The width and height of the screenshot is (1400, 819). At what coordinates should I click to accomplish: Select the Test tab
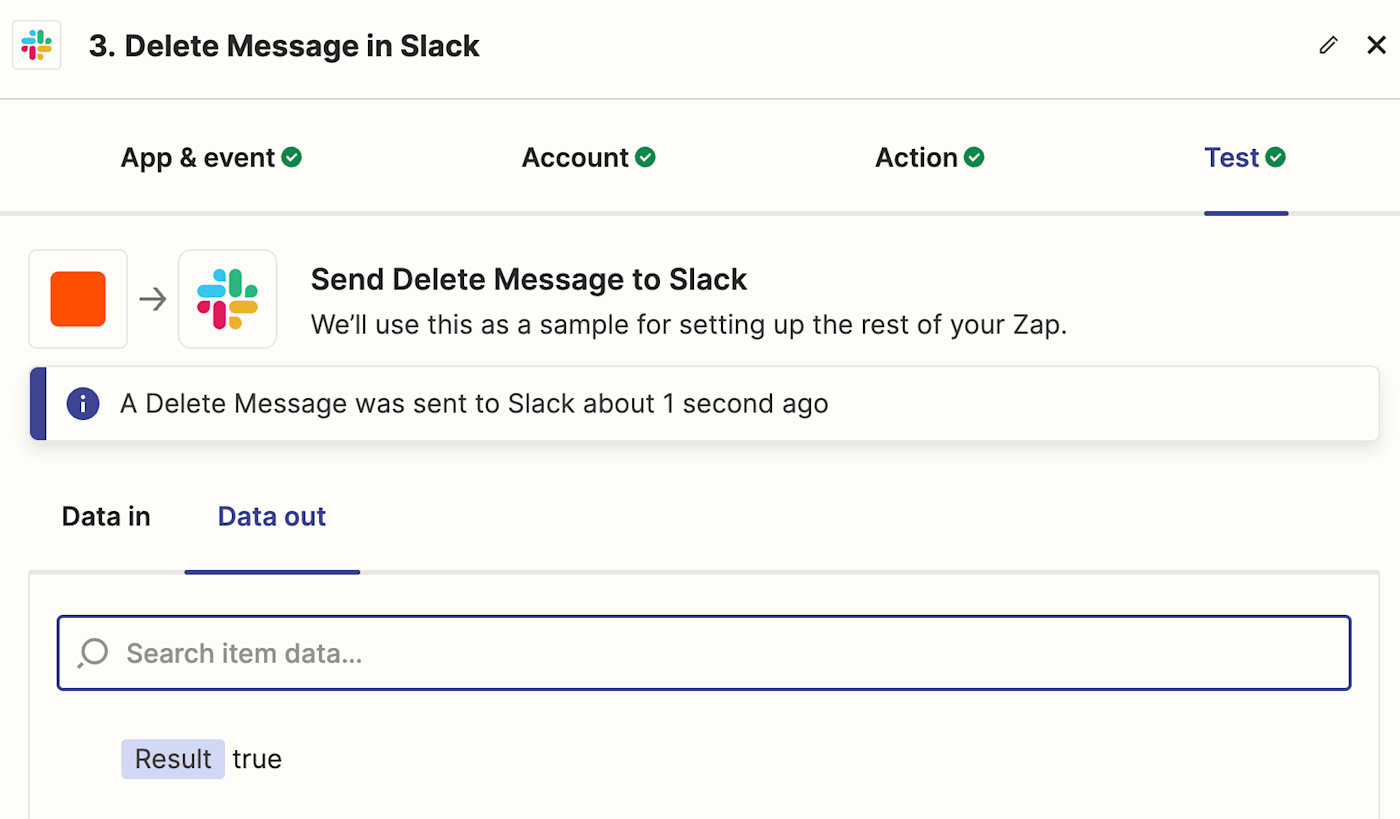click(1231, 158)
